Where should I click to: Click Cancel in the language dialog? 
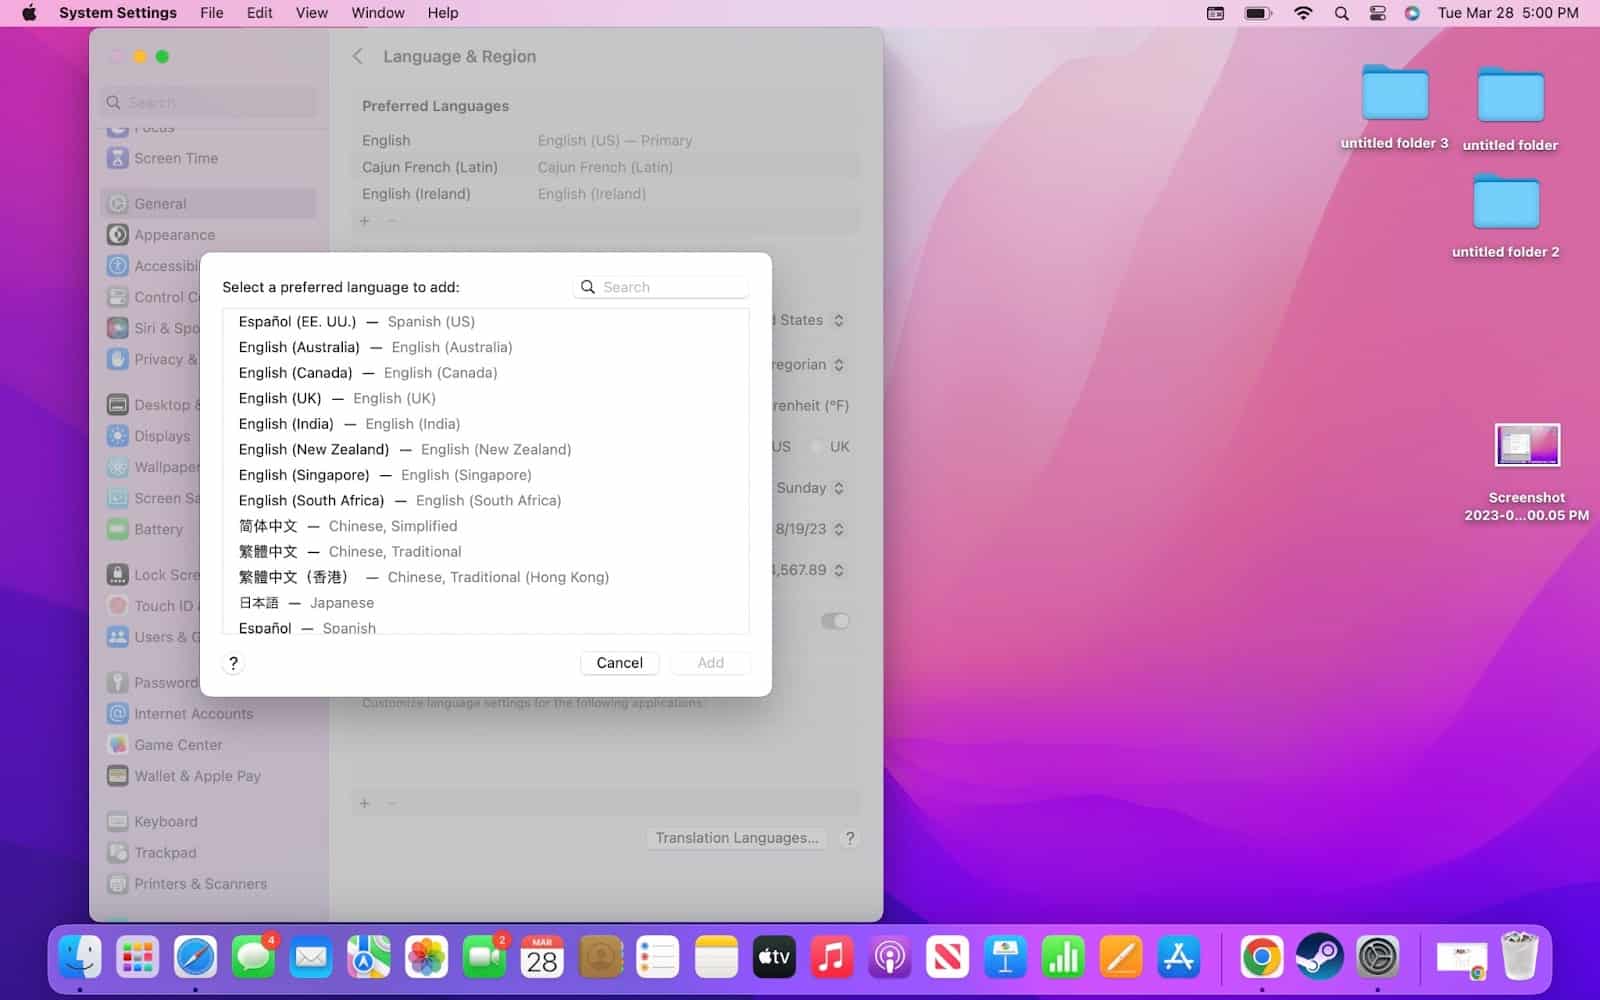click(619, 662)
